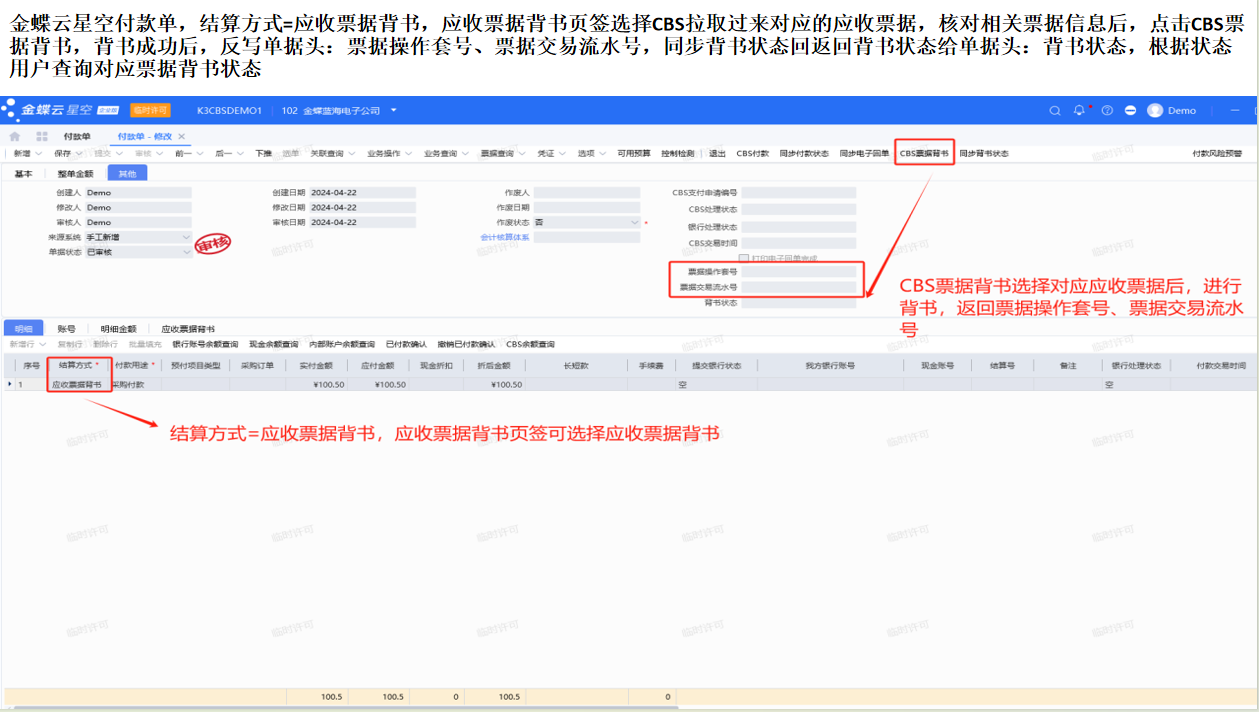Click 同步付款状态 in the toolbar
Viewport: 1259px width, 712px height.
(804, 153)
